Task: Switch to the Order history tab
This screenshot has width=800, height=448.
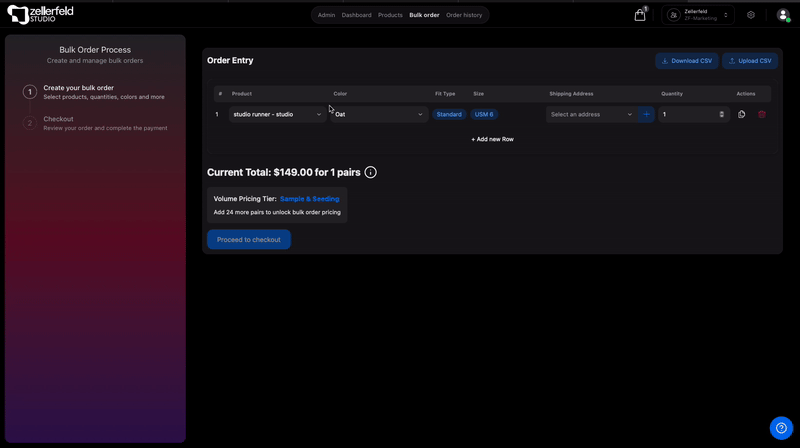Action: point(464,15)
